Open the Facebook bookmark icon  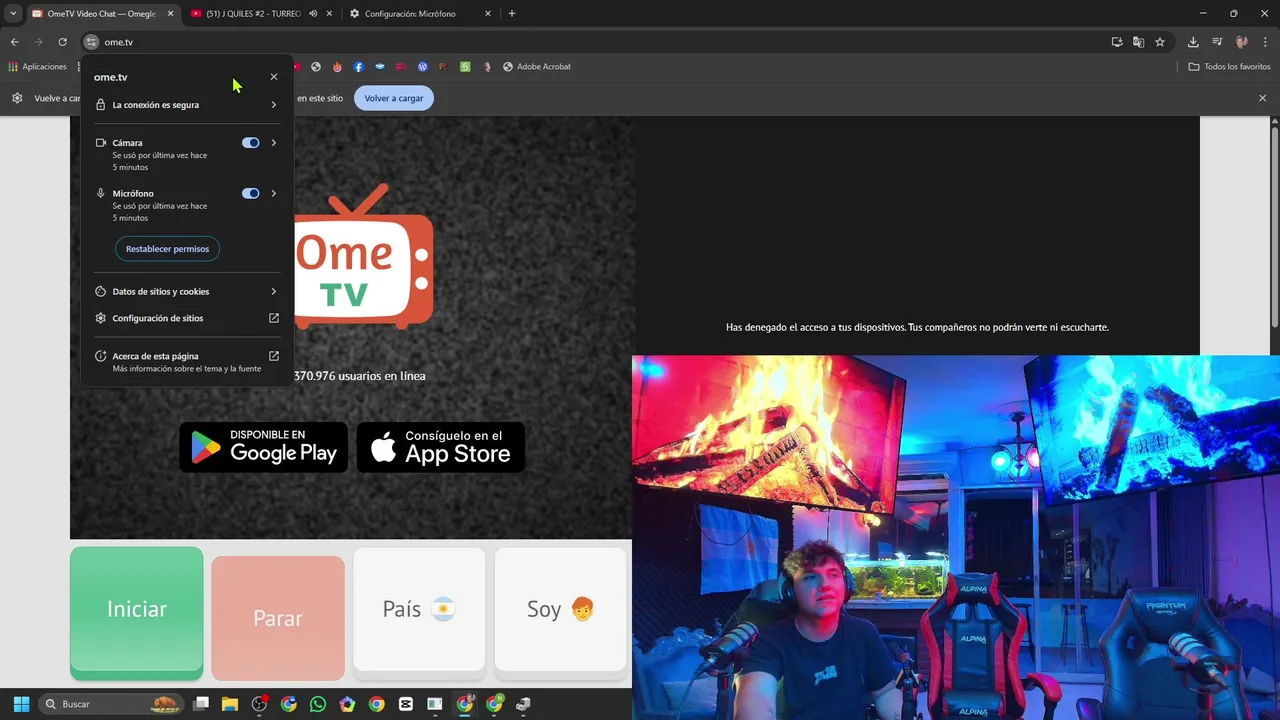coord(358,67)
